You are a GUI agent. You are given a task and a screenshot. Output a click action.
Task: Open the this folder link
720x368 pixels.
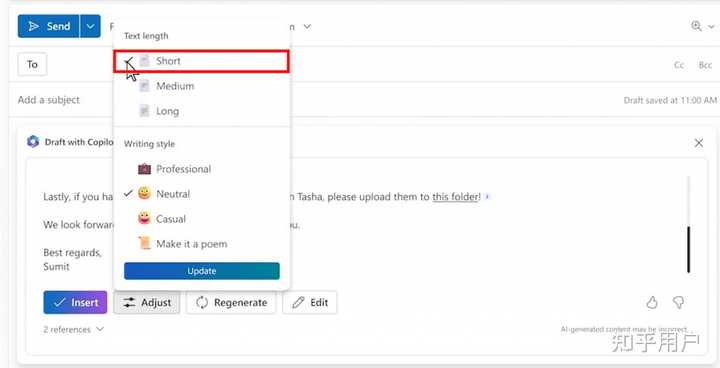pyautogui.click(x=456, y=197)
